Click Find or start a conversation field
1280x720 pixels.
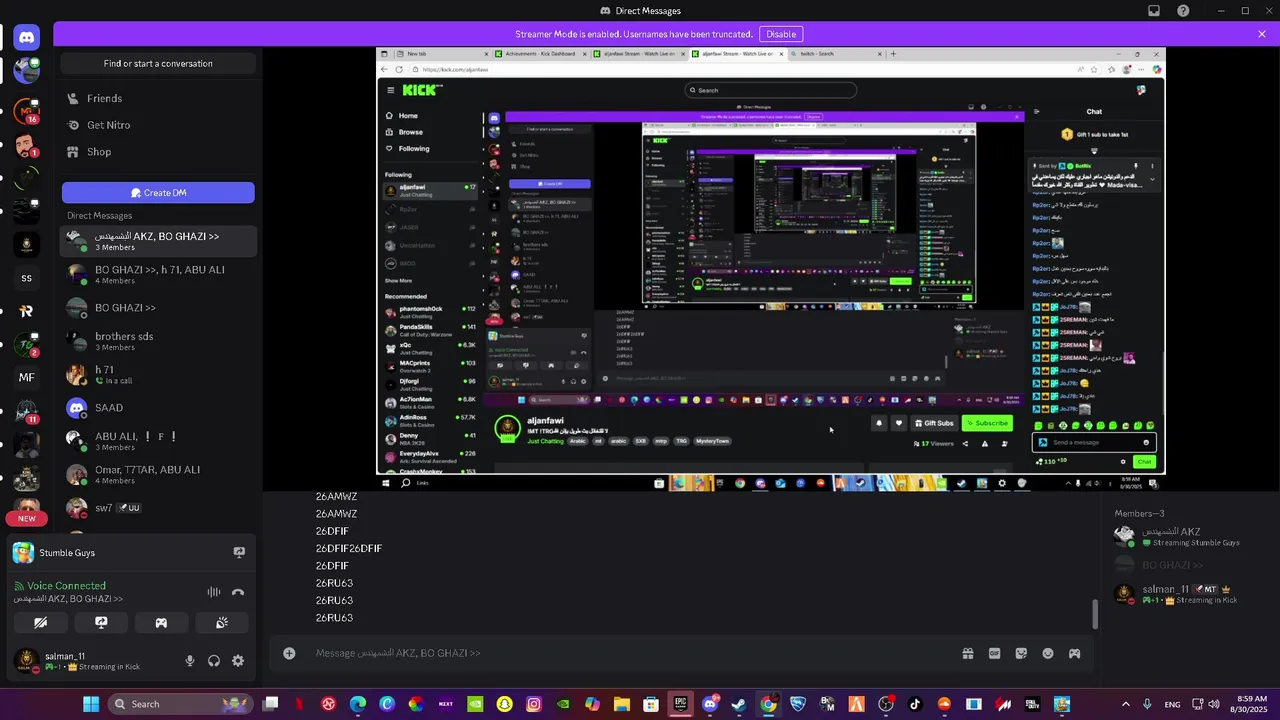point(158,63)
